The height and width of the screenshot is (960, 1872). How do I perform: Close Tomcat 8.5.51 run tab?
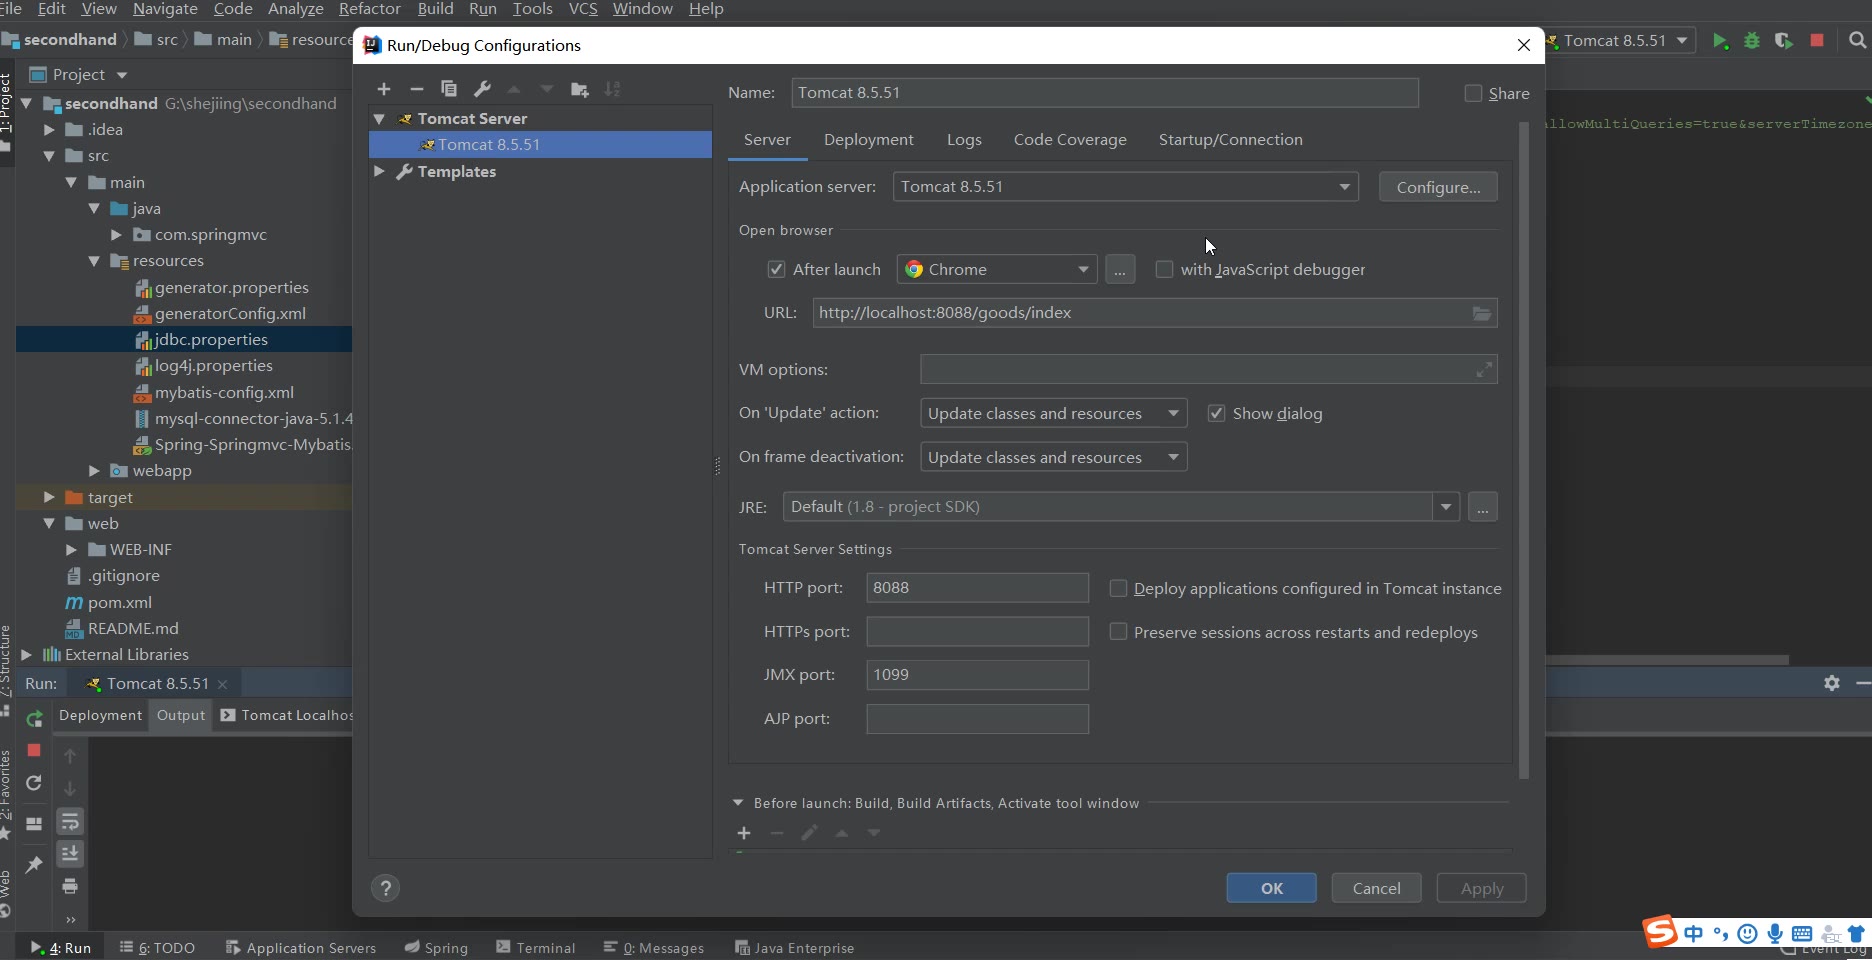(222, 684)
